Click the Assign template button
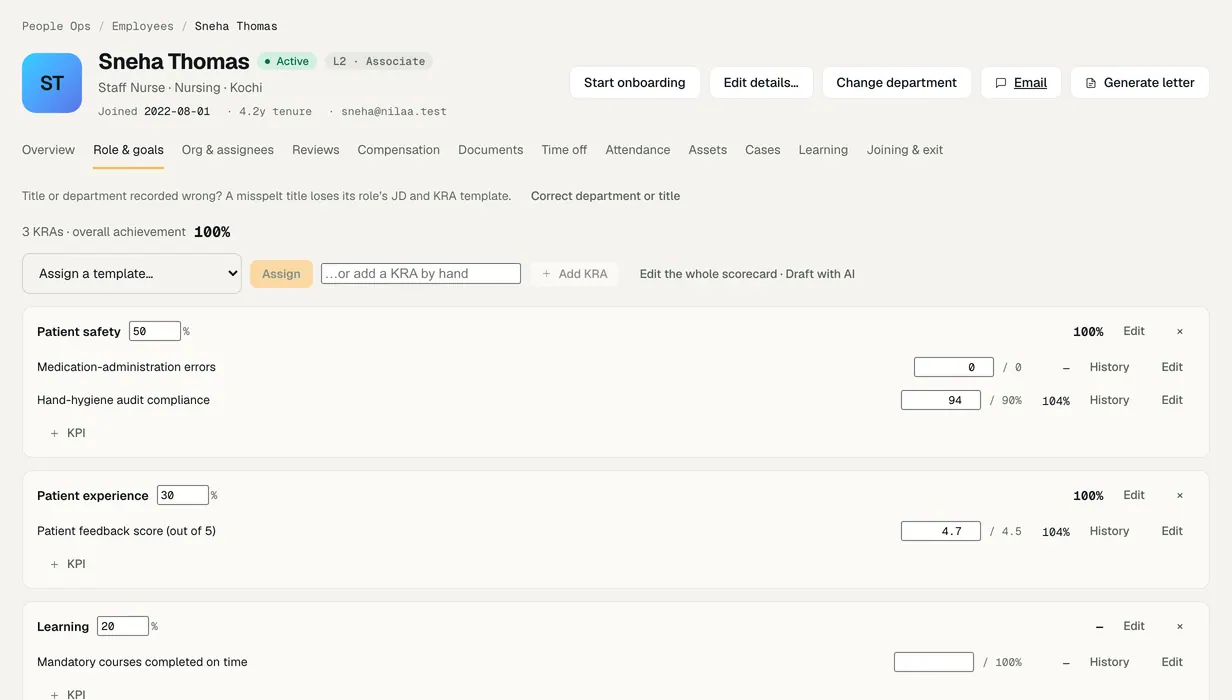This screenshot has height=700, width=1232. click(281, 274)
